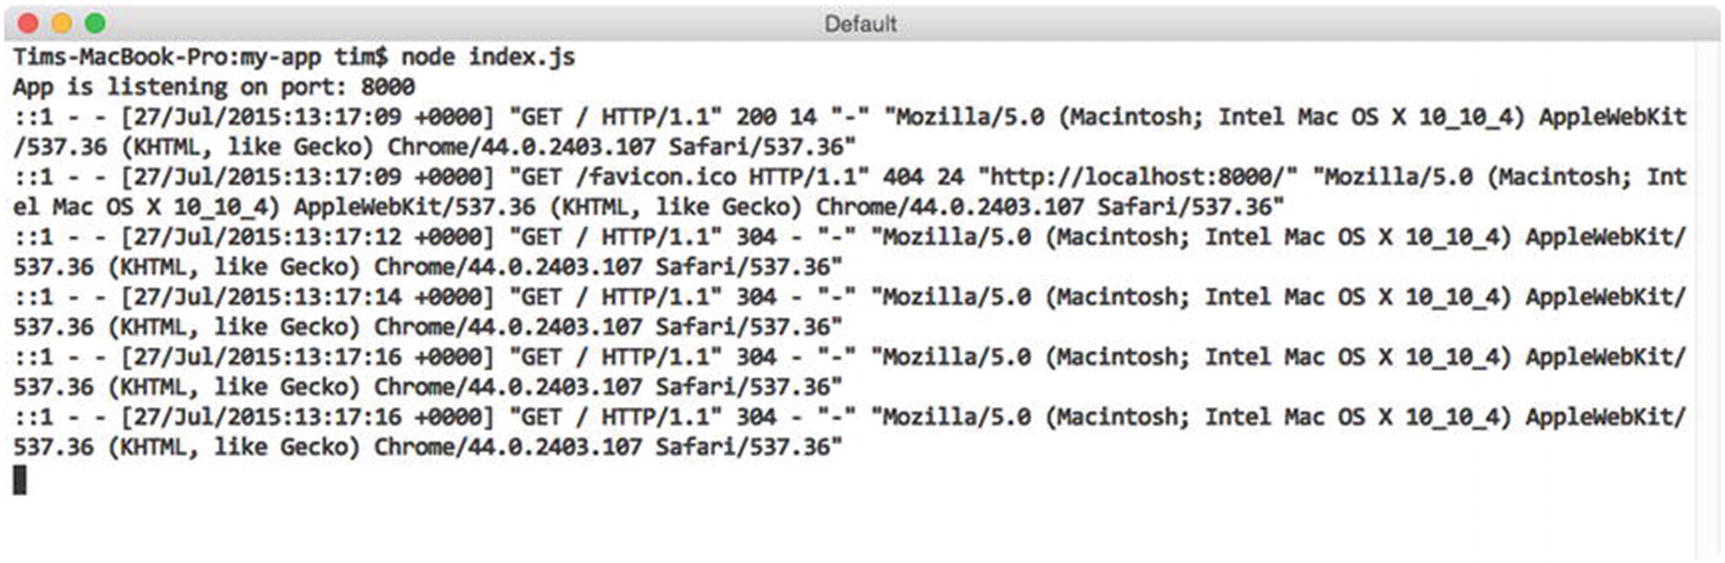Click the vertical scrollbar on the right edge

tap(1707, 300)
